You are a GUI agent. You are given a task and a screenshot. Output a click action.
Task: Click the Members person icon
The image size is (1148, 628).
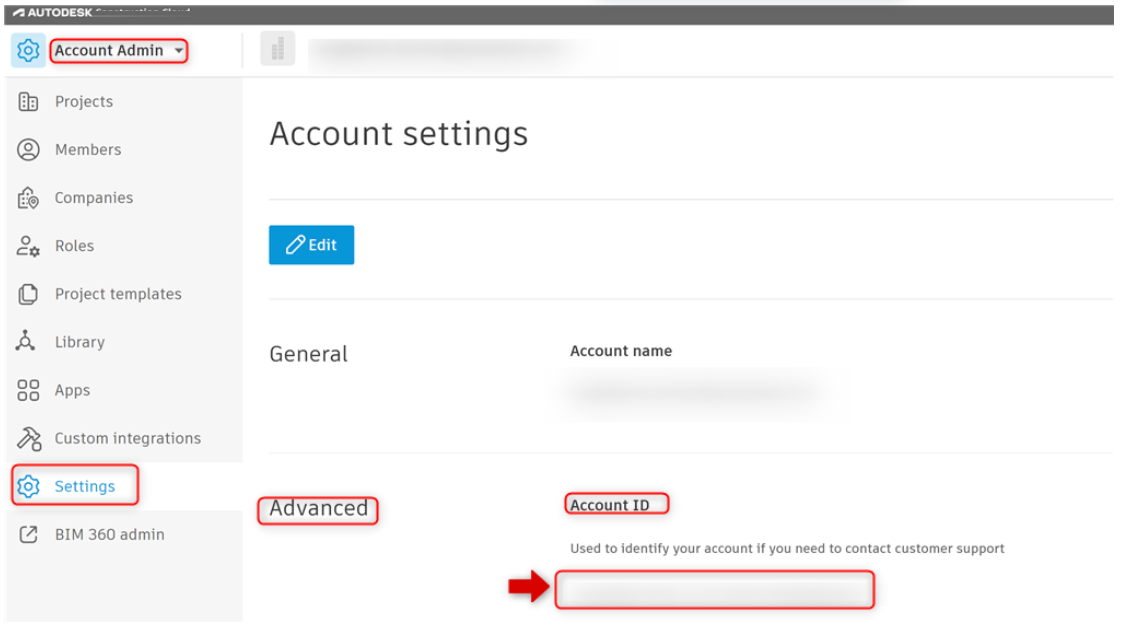click(x=28, y=149)
